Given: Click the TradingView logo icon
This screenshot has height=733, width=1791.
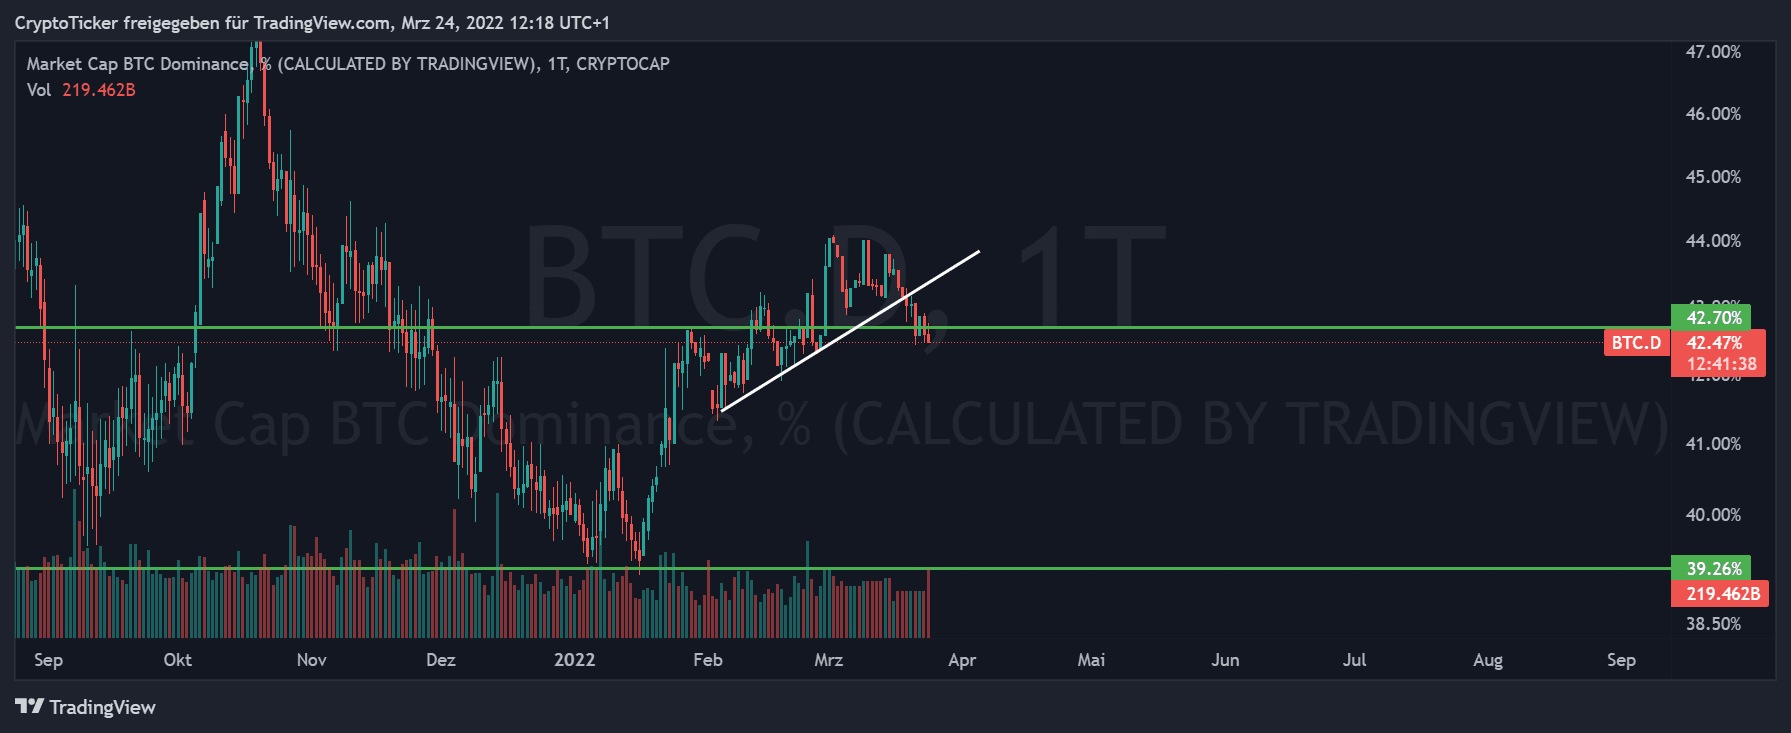Looking at the screenshot, I should pos(29,707).
